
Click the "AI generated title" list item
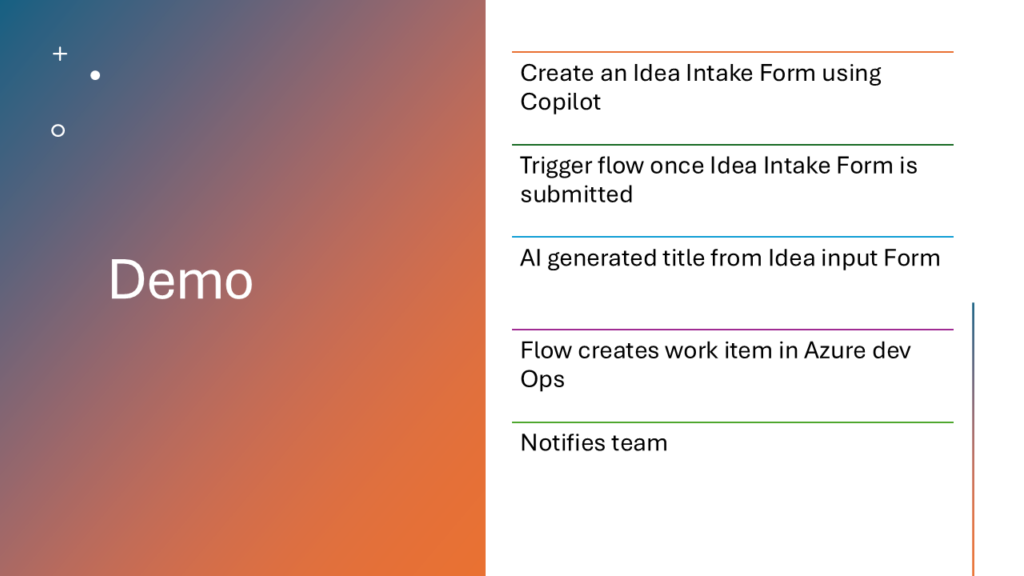tap(730, 258)
